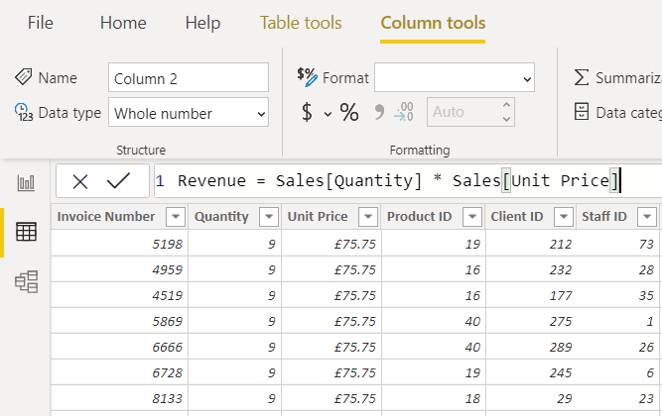
Task: Apply percentage format with % icon
Action: click(x=349, y=113)
